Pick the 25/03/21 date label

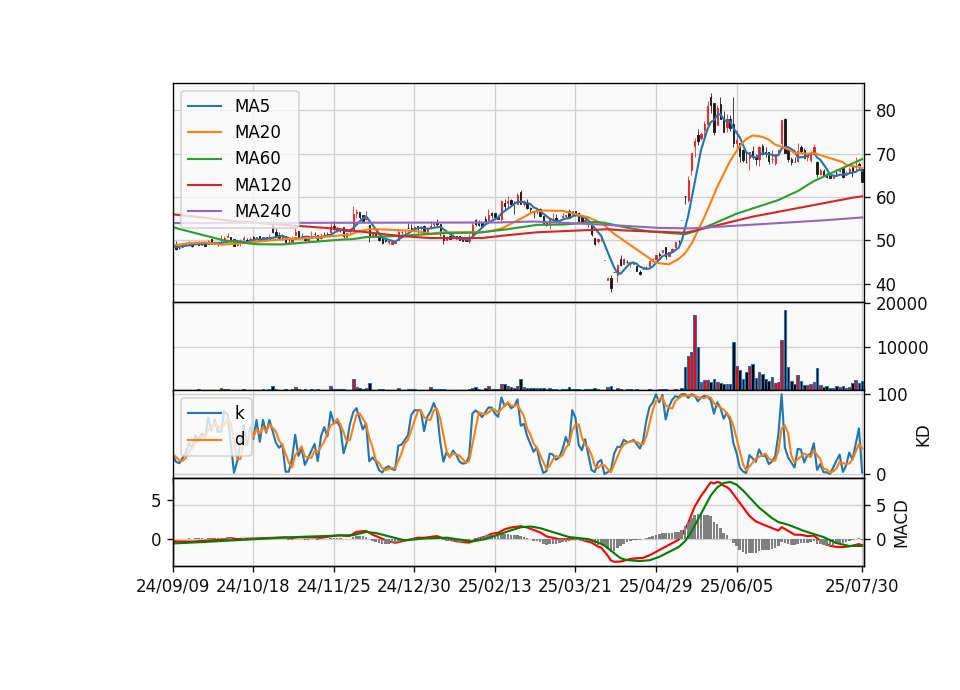point(575,586)
